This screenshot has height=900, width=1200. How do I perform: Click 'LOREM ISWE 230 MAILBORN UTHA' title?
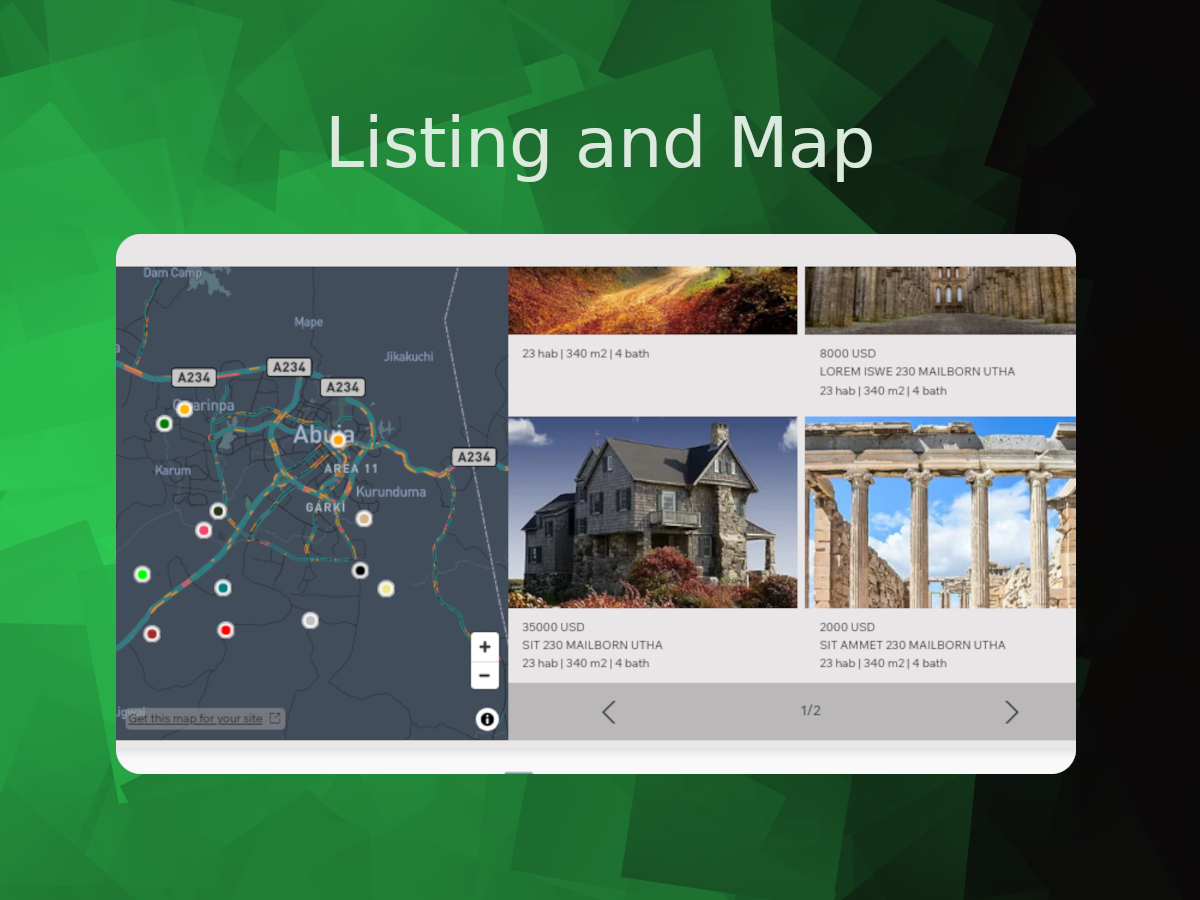(917, 372)
